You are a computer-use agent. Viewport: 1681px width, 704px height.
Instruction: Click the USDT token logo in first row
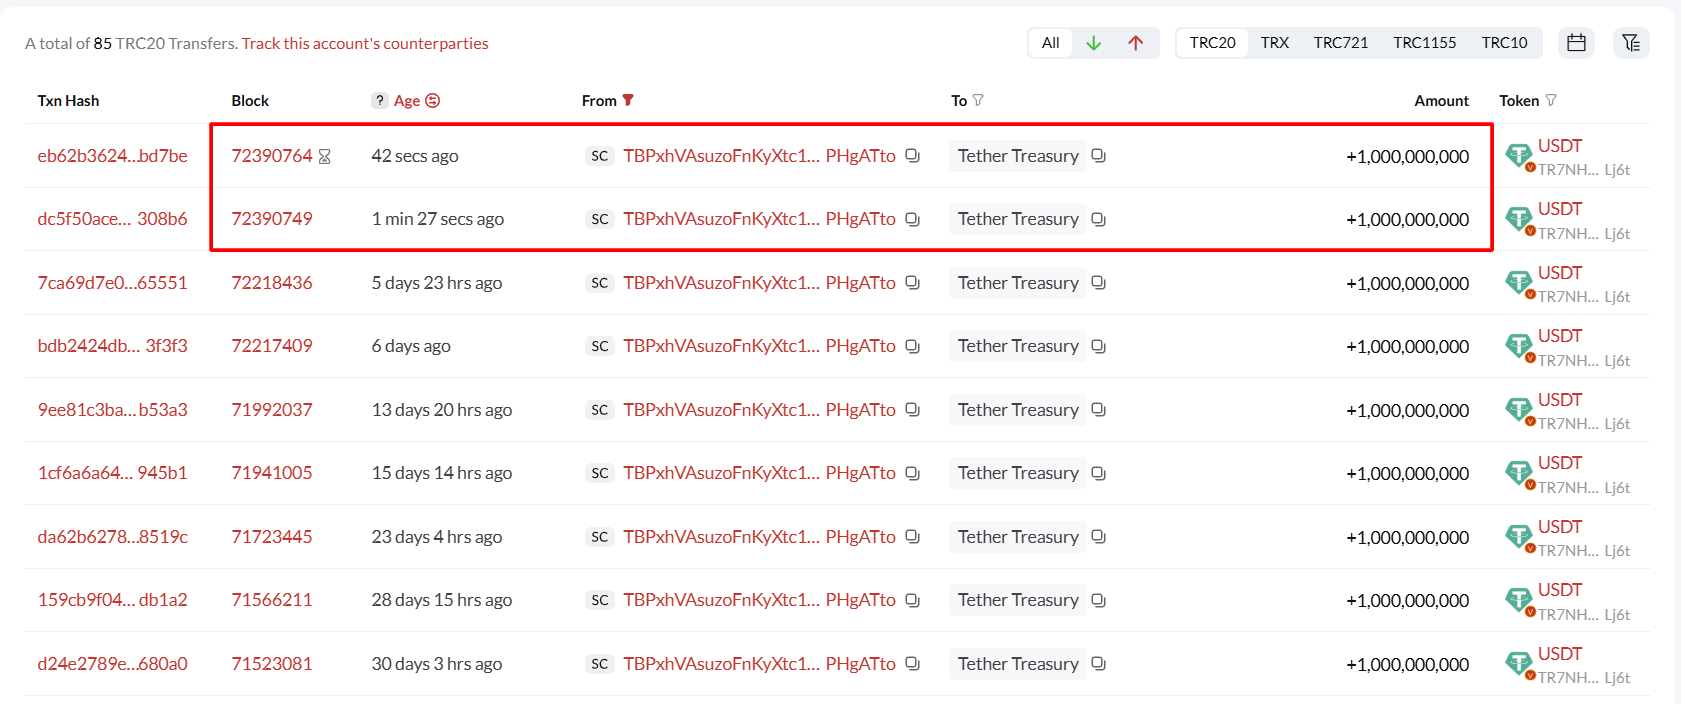(1519, 155)
